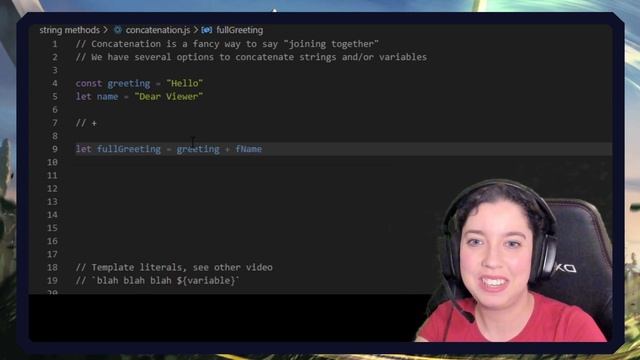
Task: Click the concatenation.js file gear icon
Action: click(x=118, y=30)
